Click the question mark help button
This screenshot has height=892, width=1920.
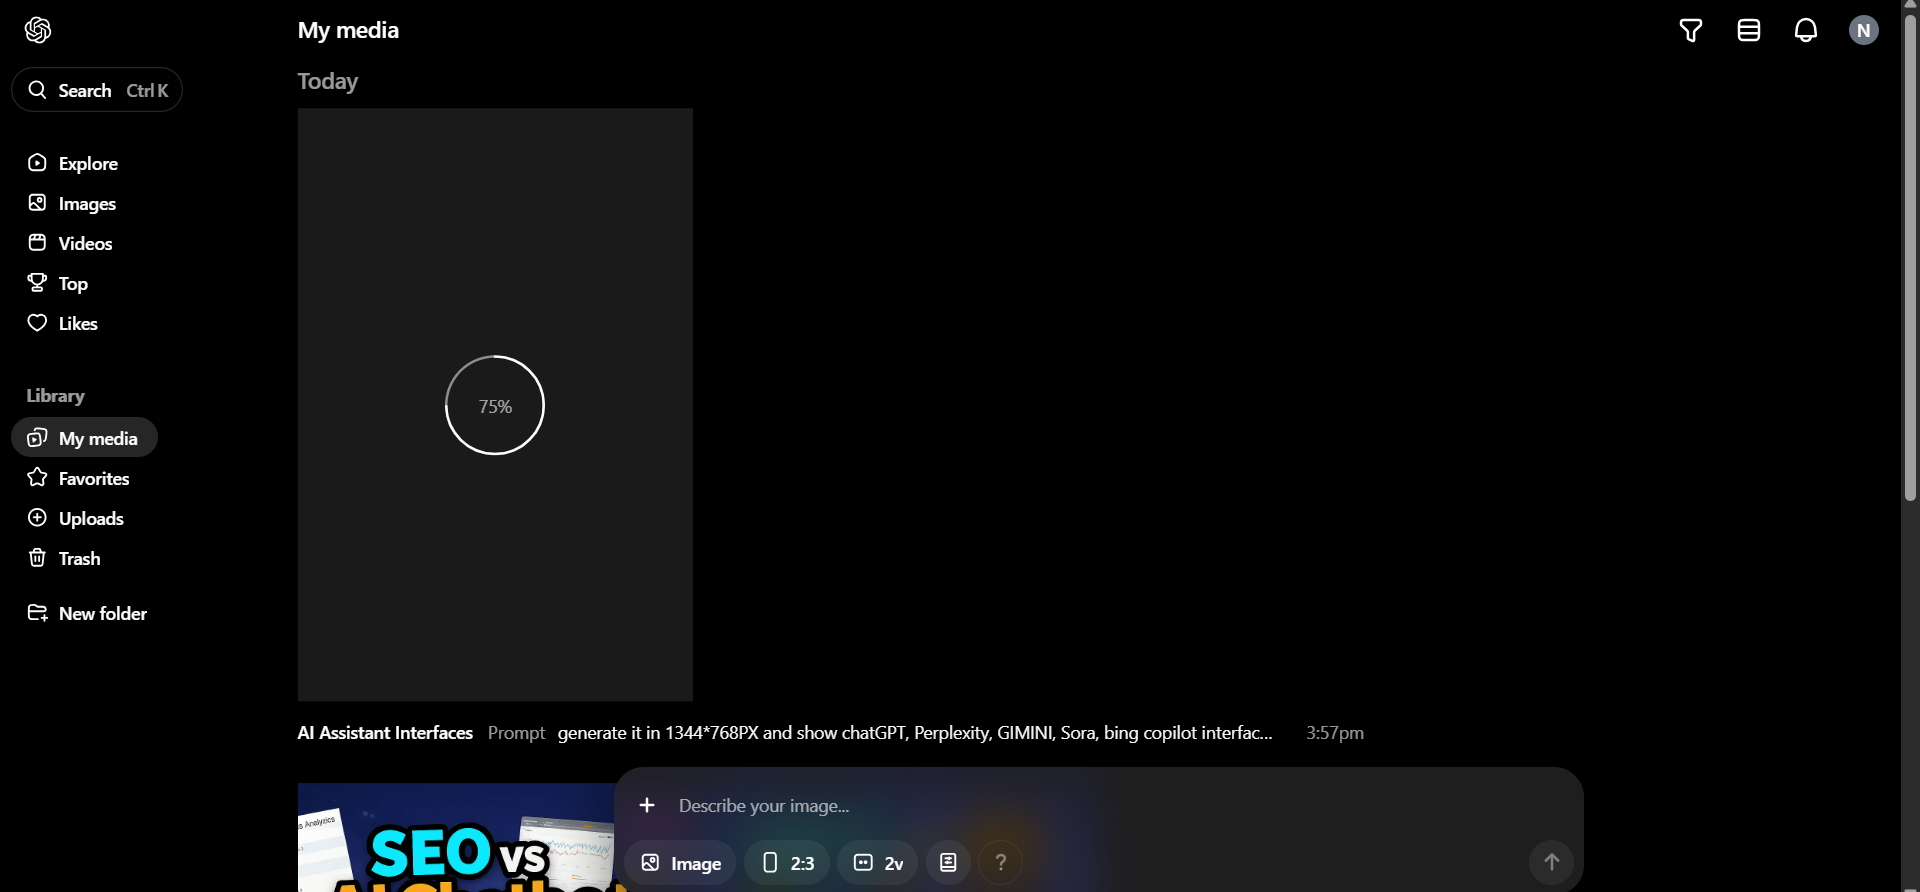coord(1000,862)
